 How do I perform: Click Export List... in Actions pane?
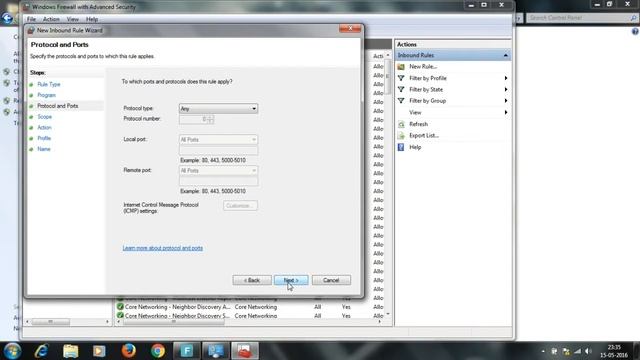pyautogui.click(x=424, y=136)
